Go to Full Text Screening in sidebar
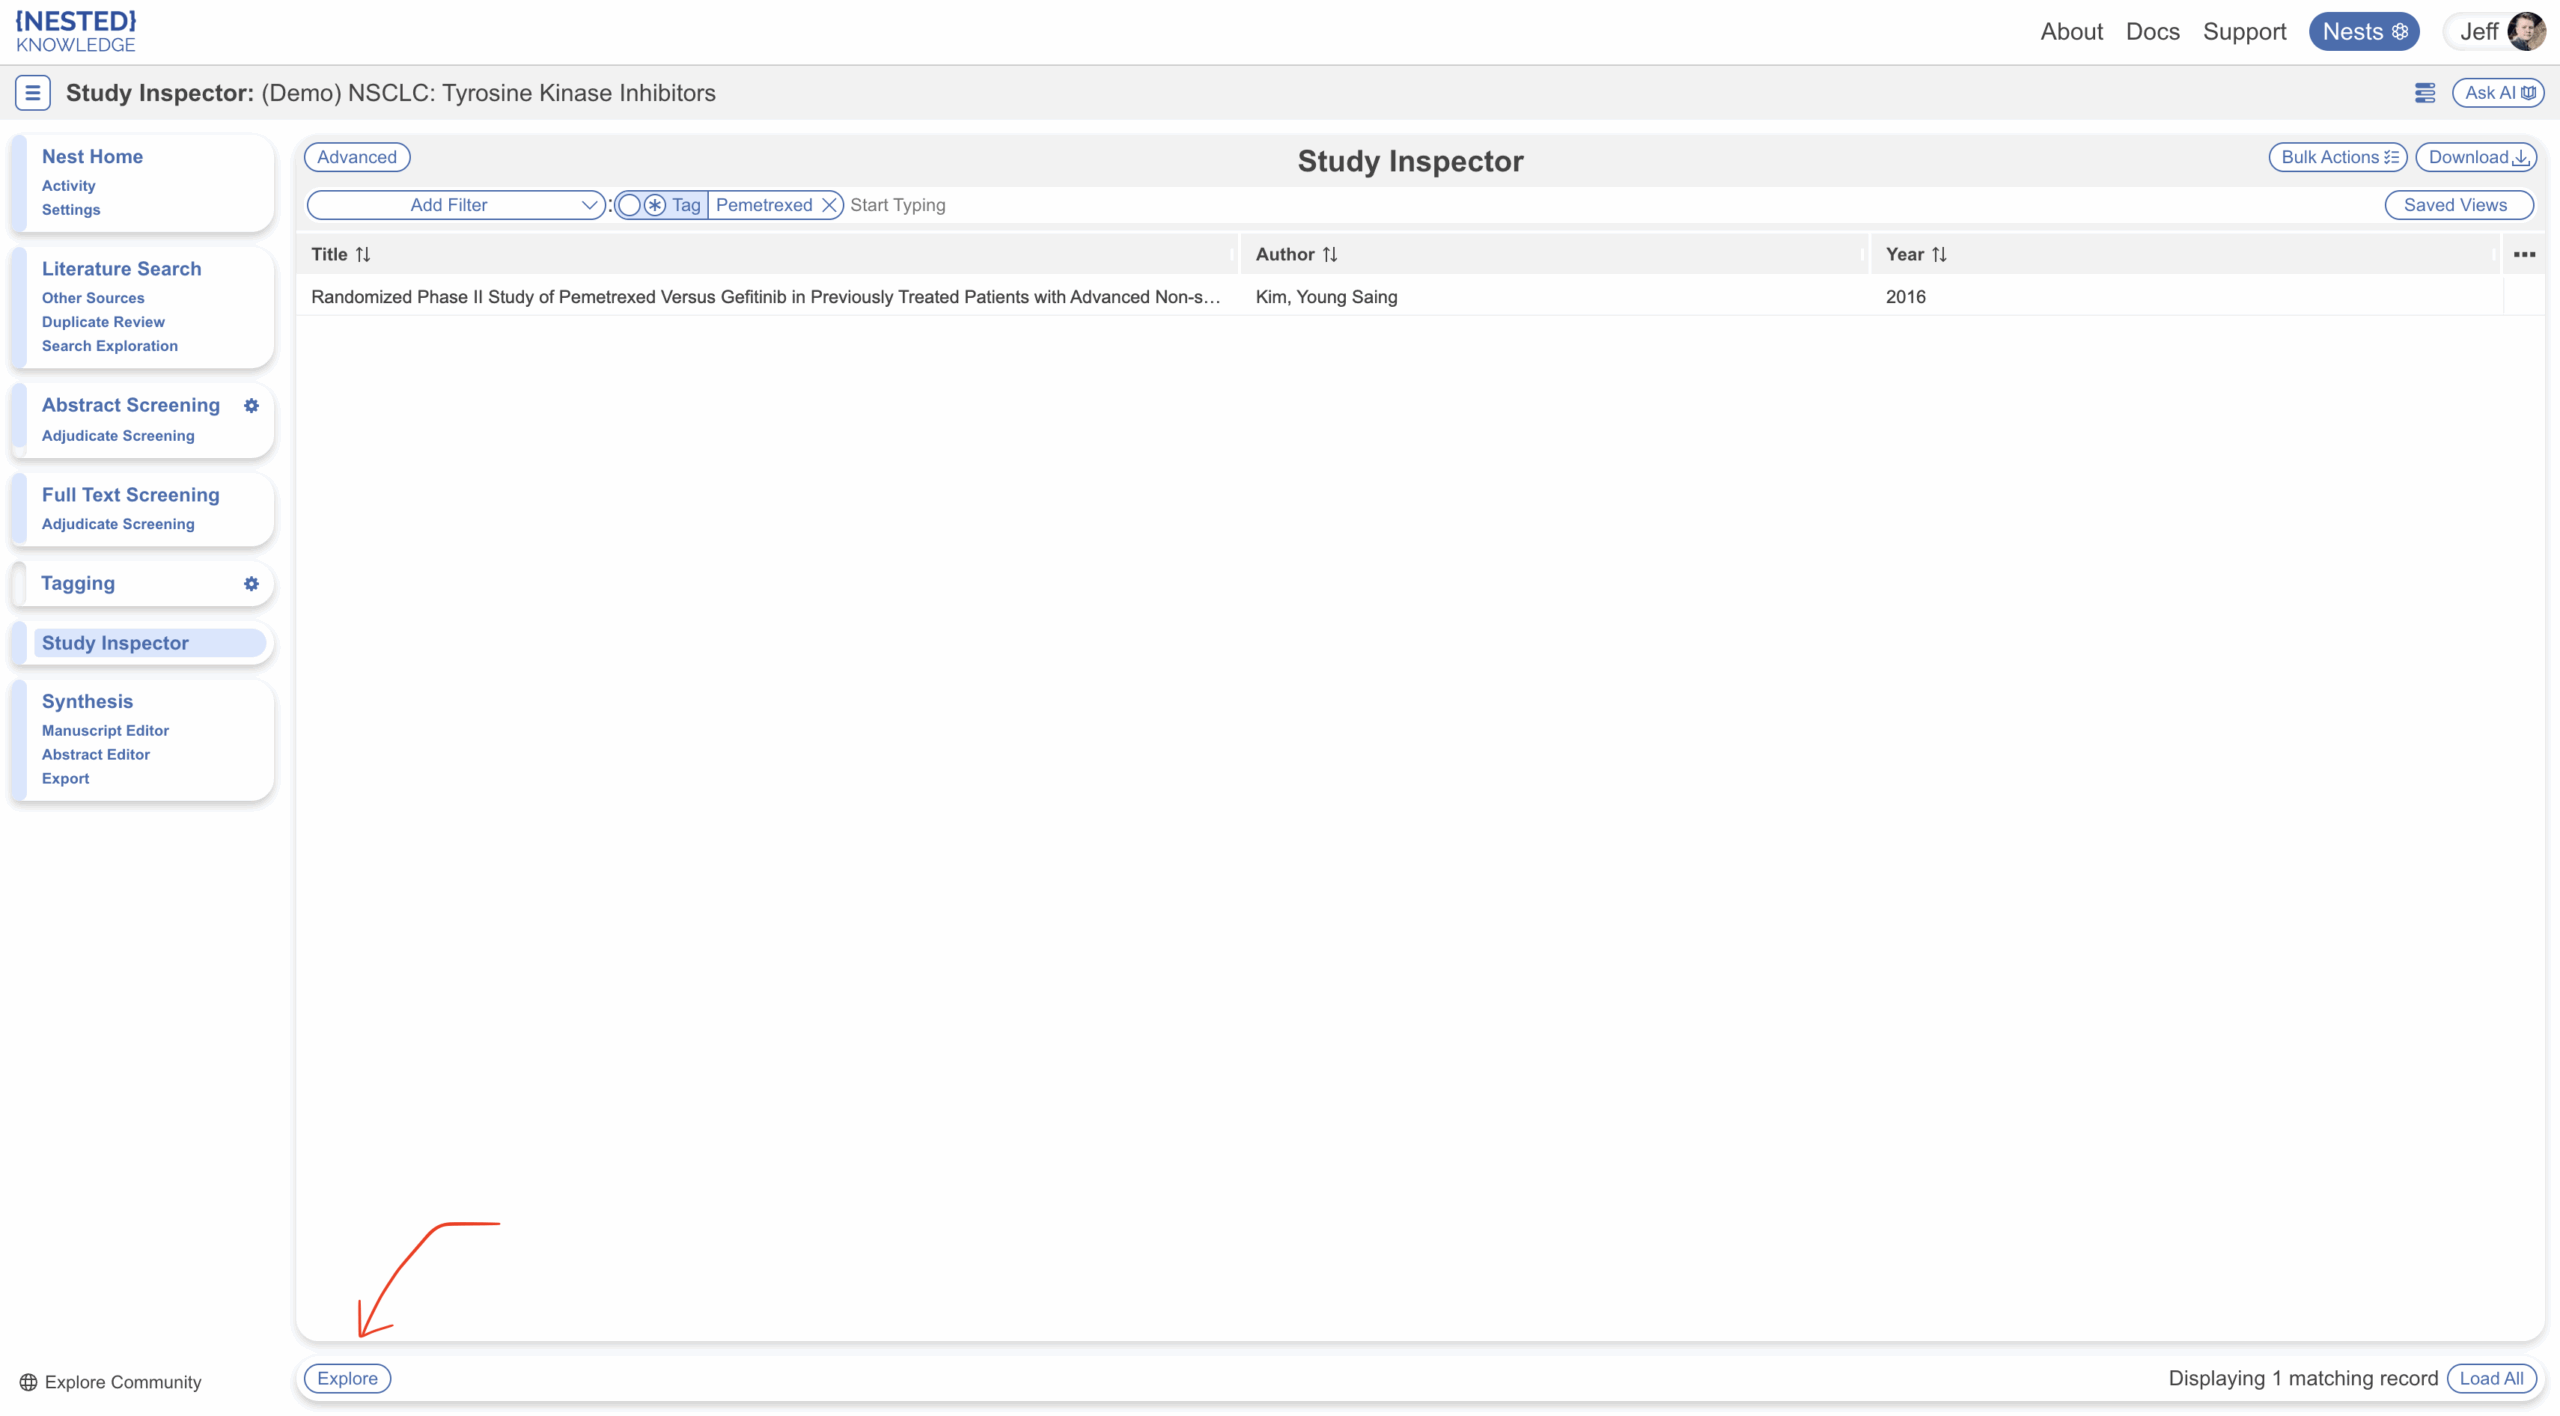 click(130, 495)
